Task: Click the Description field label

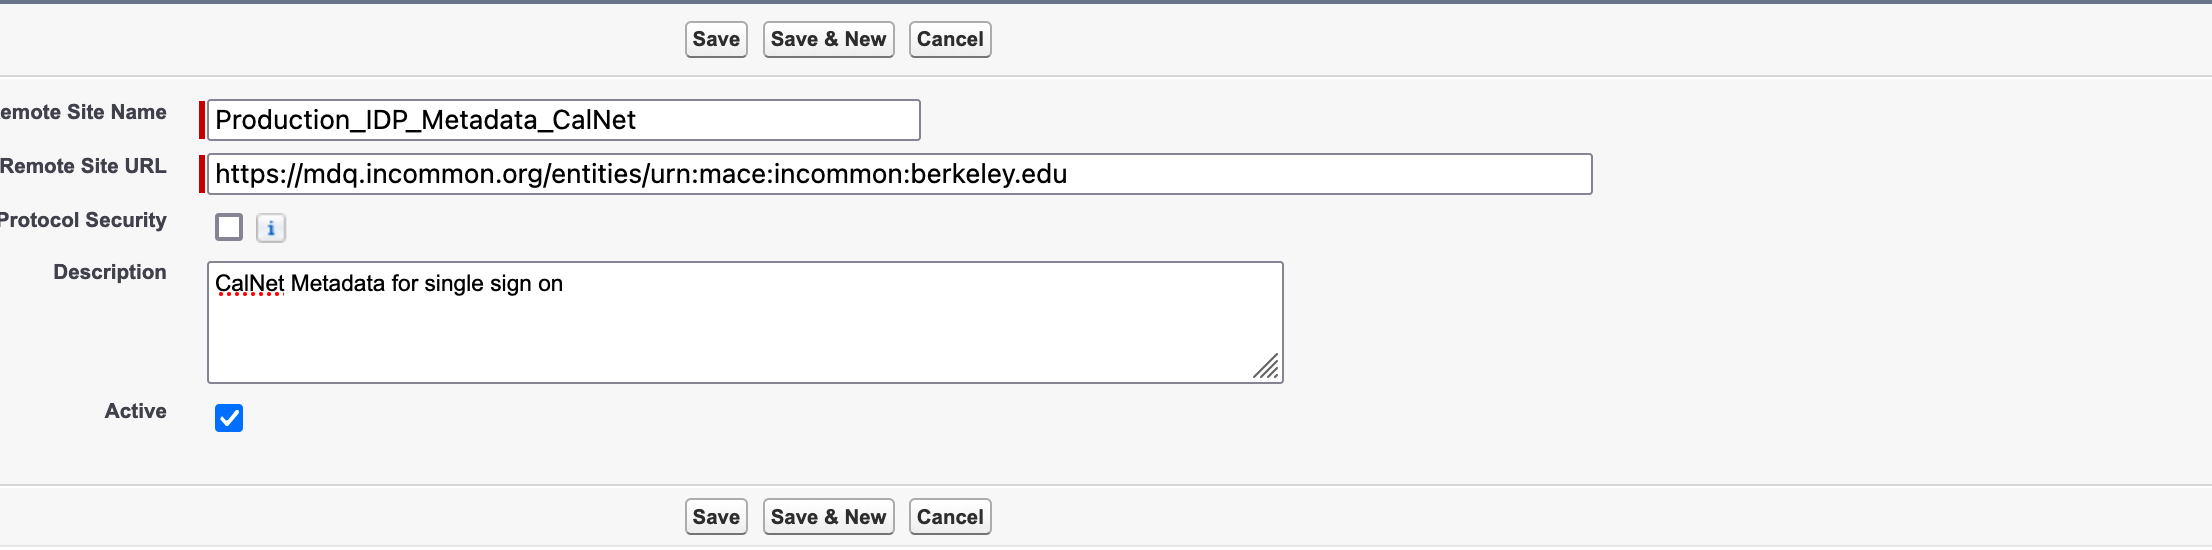Action: click(x=110, y=273)
